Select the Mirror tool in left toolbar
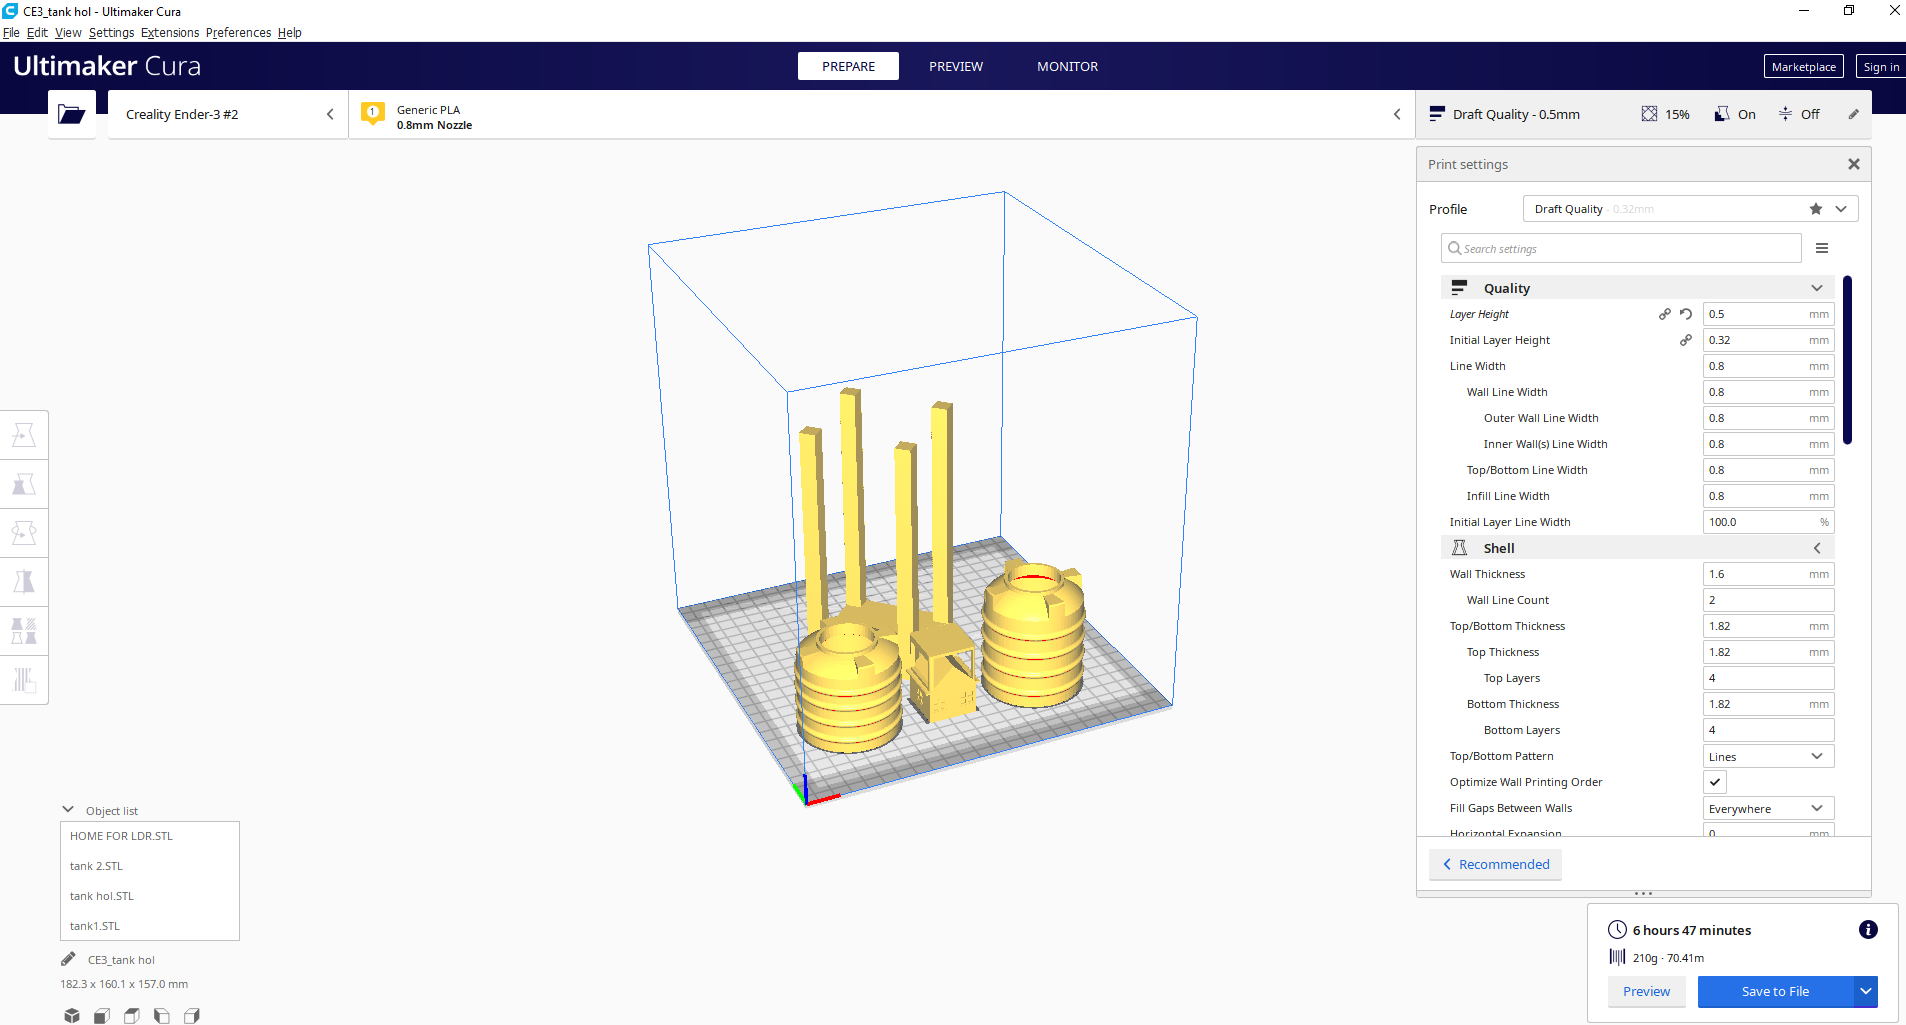Screen dimensions: 1906x1025 (24, 582)
